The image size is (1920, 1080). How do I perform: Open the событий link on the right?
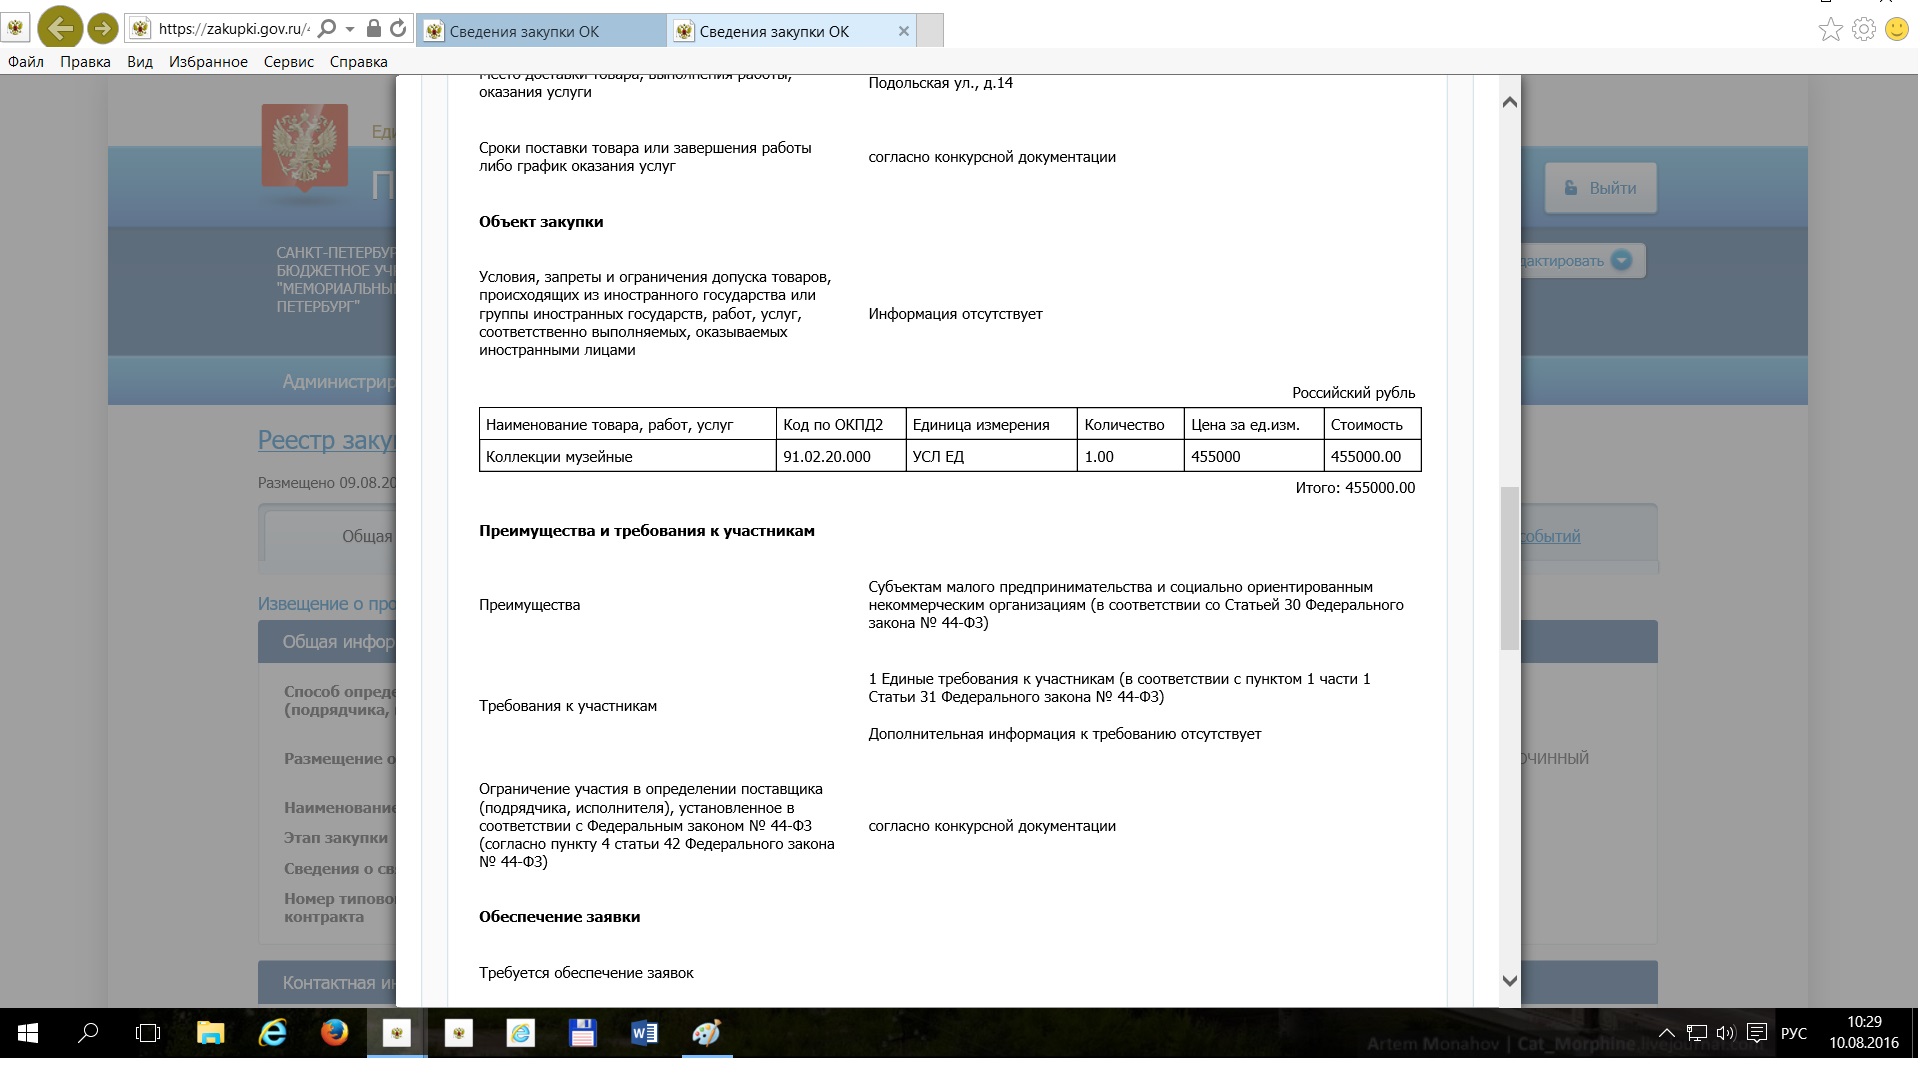click(1551, 536)
